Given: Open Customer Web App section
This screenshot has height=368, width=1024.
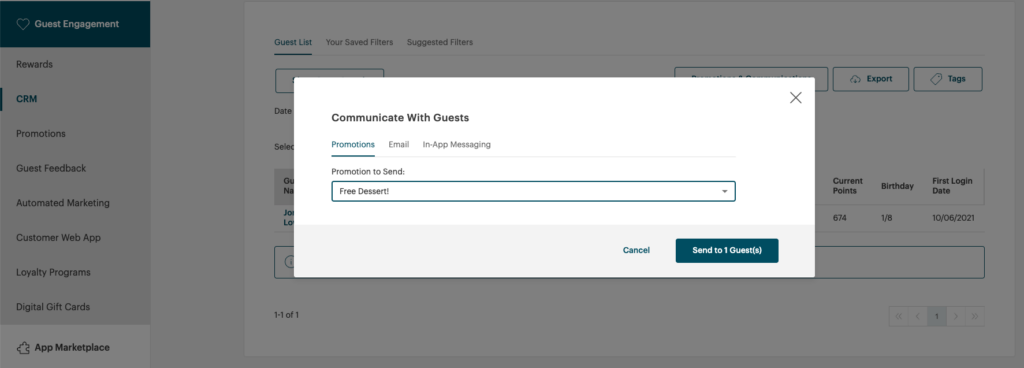Looking at the screenshot, I should point(58,238).
